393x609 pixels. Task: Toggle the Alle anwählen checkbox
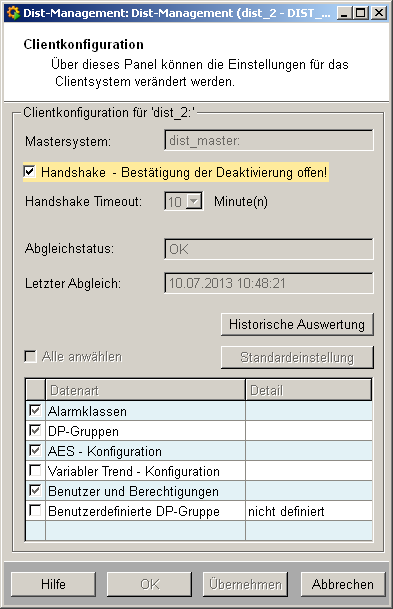pyautogui.click(x=30, y=356)
